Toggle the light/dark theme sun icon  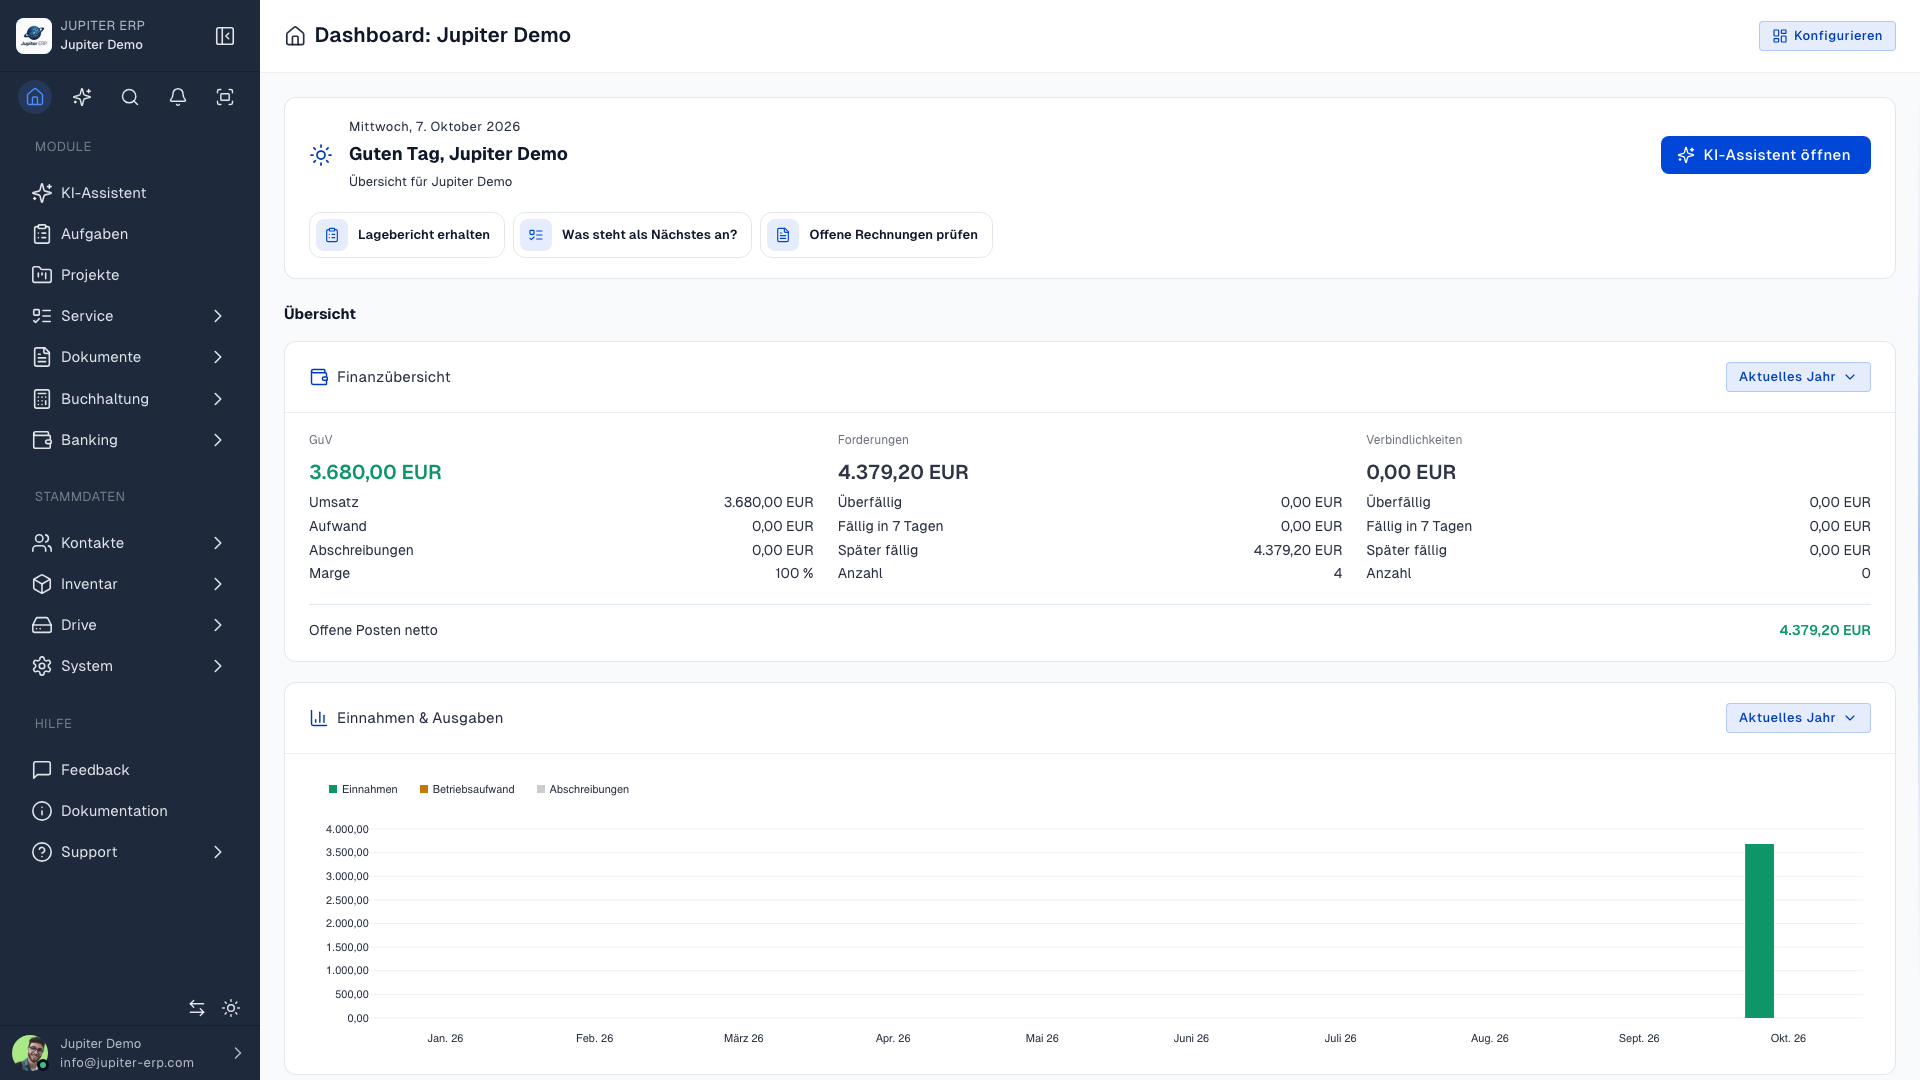tap(231, 1008)
